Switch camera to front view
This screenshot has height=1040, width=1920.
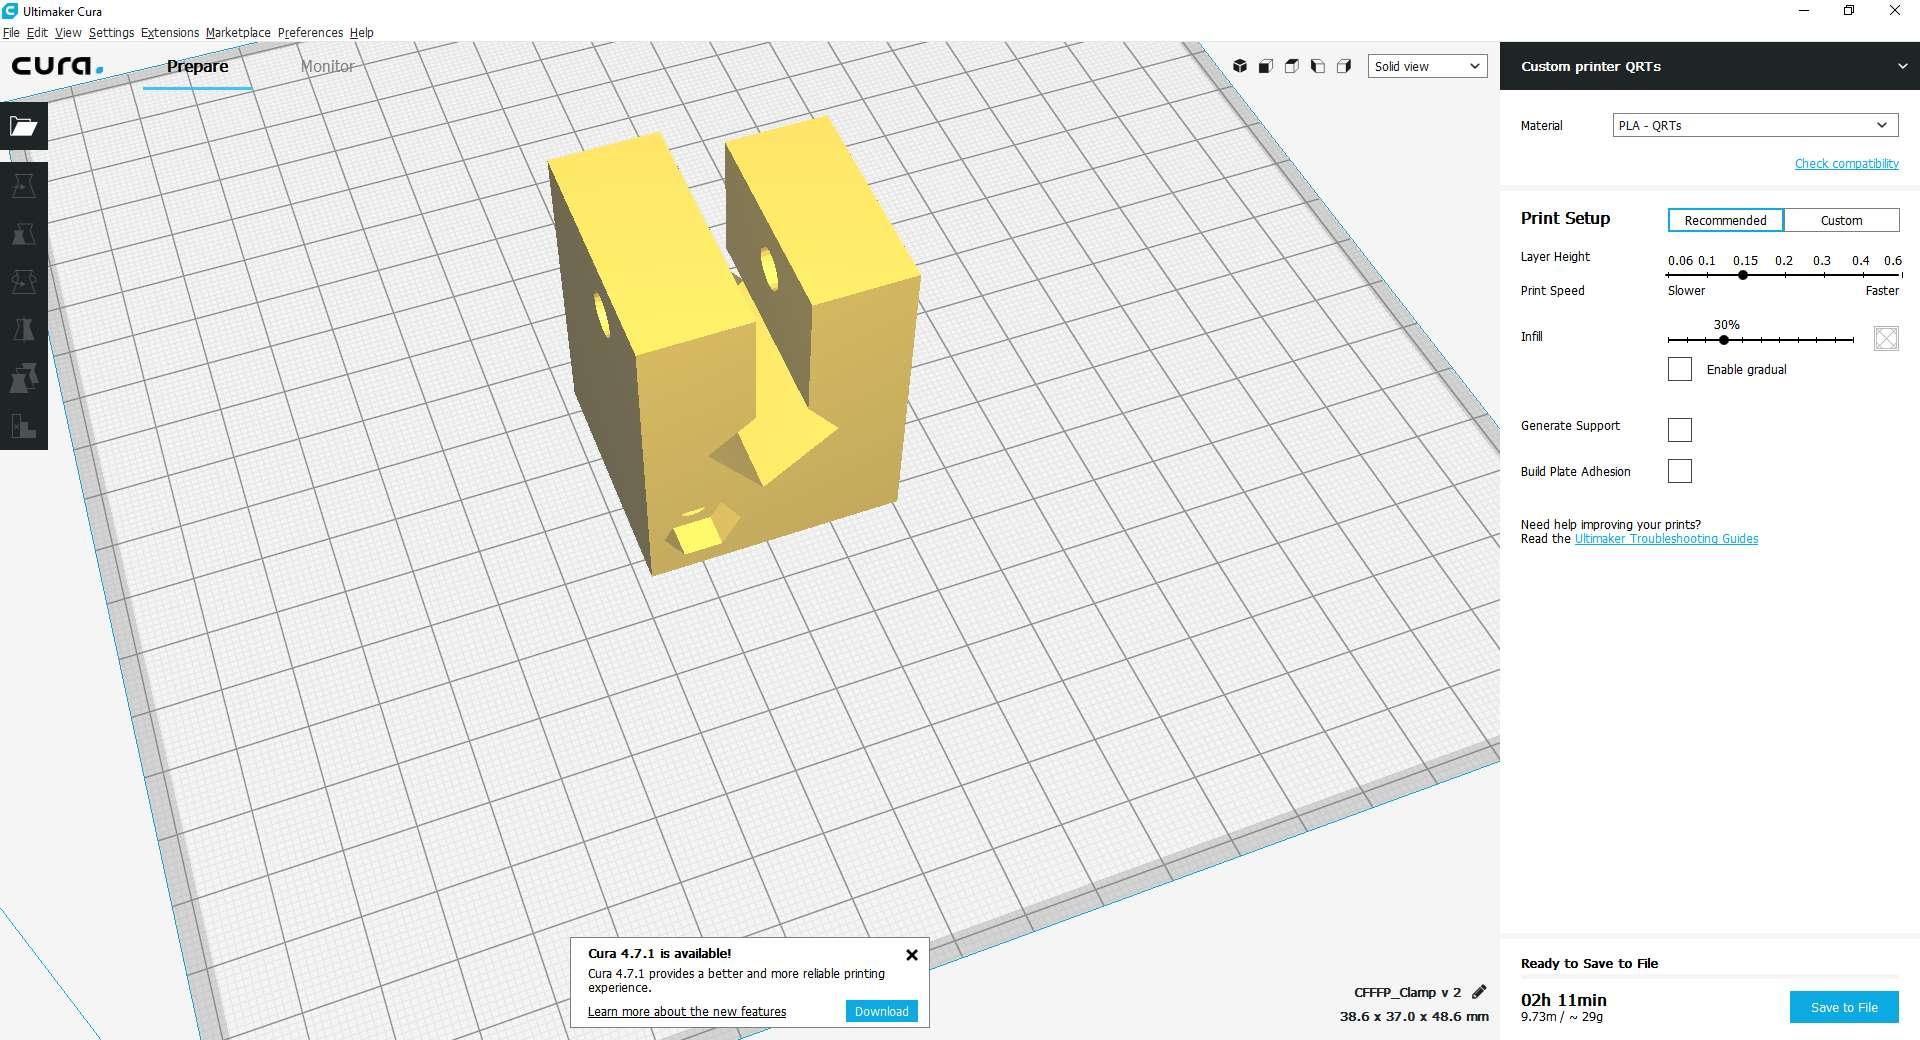tap(1266, 66)
